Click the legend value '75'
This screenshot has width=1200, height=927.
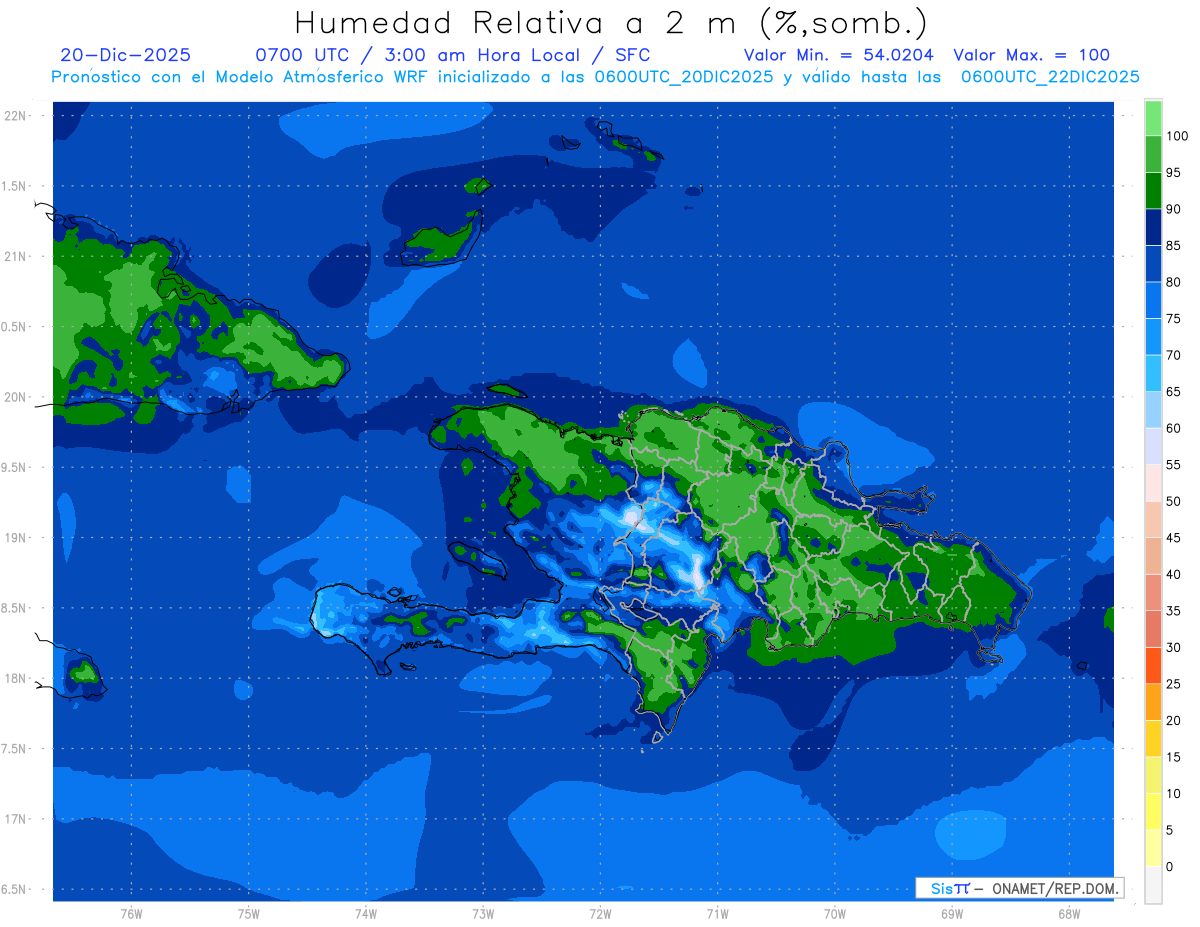pyautogui.click(x=1173, y=318)
